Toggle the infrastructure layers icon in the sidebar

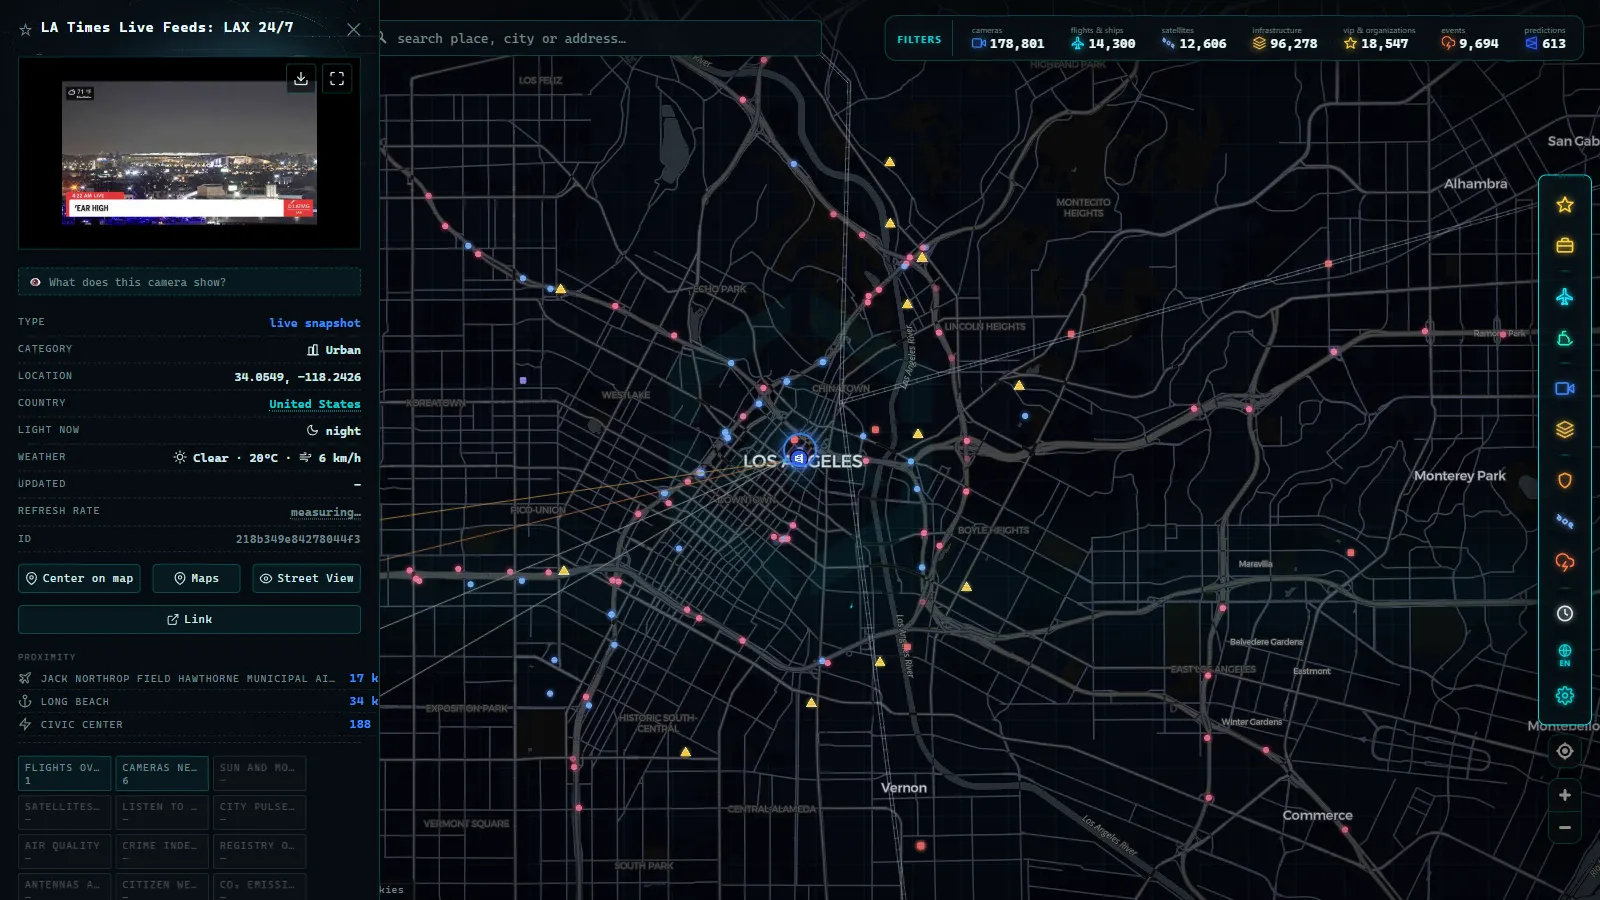(x=1565, y=430)
